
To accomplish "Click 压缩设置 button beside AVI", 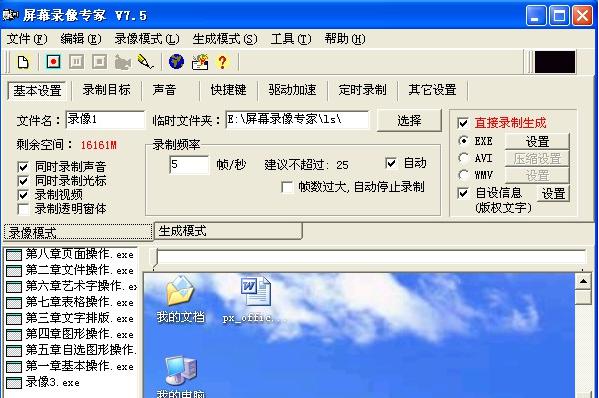I will pos(537,159).
